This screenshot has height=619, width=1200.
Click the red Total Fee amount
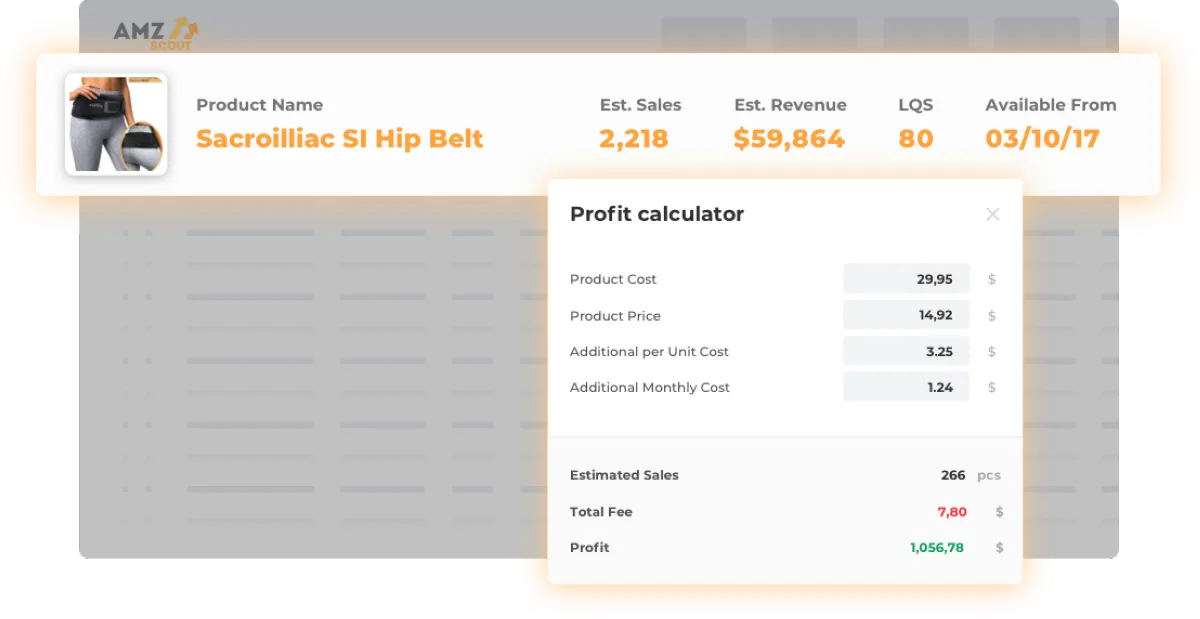click(x=952, y=511)
